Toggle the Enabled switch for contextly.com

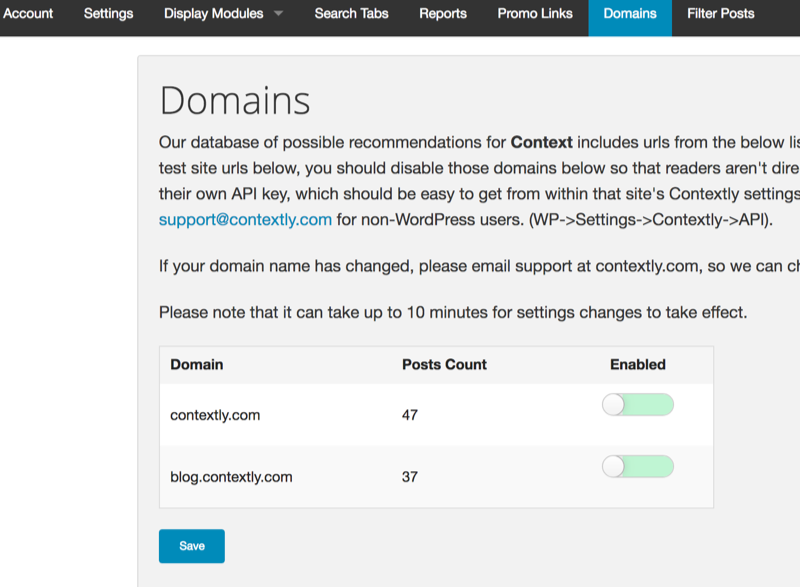(638, 404)
